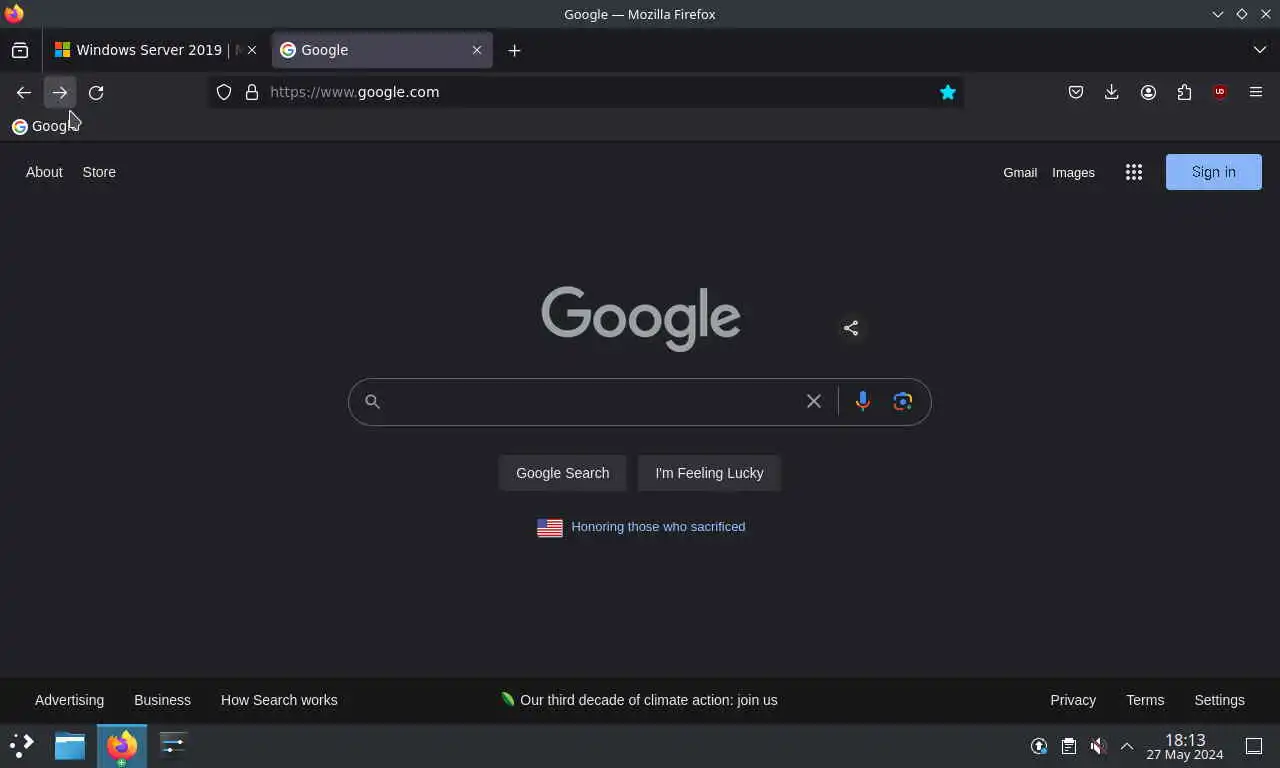Open the Honoring those who sacrificed link
Image resolution: width=1280 pixels, height=768 pixels.
pos(658,526)
